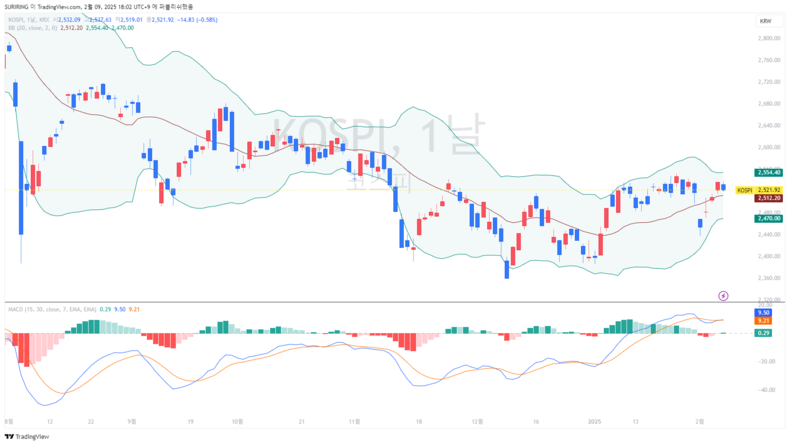Click the 2,800.00 price axis label

[769, 38]
